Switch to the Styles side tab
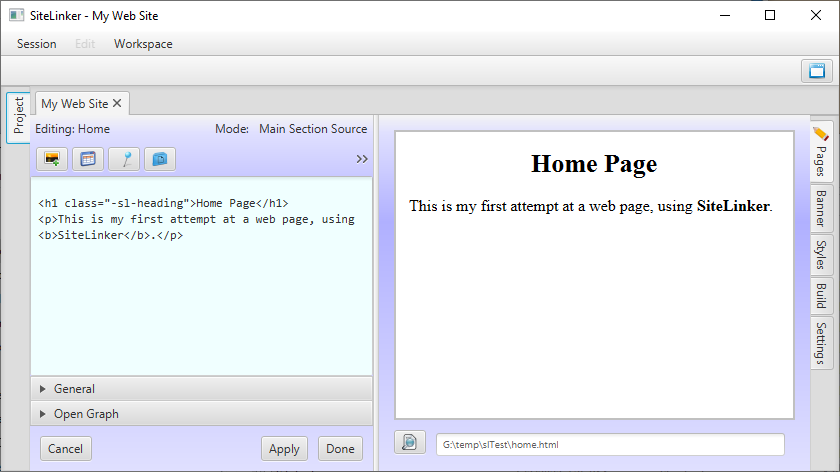The height and width of the screenshot is (472, 840). 821,254
